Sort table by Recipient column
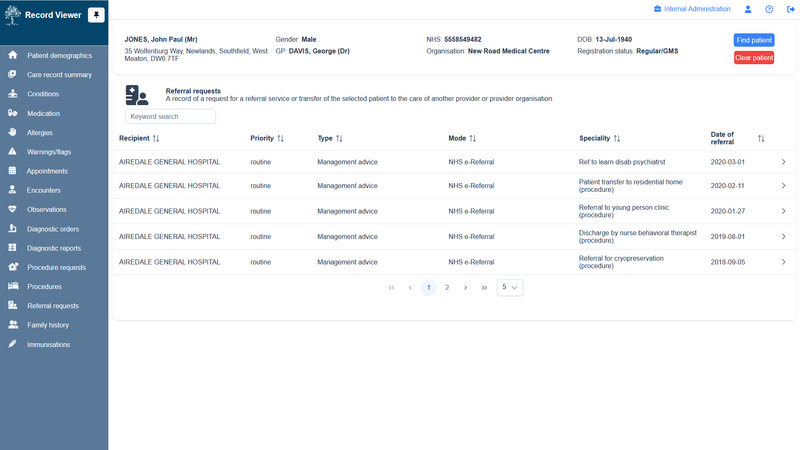 tap(156, 138)
